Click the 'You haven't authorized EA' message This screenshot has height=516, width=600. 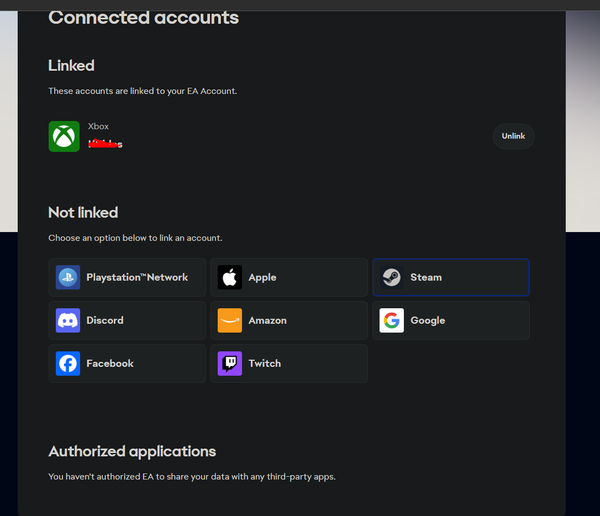[192, 477]
